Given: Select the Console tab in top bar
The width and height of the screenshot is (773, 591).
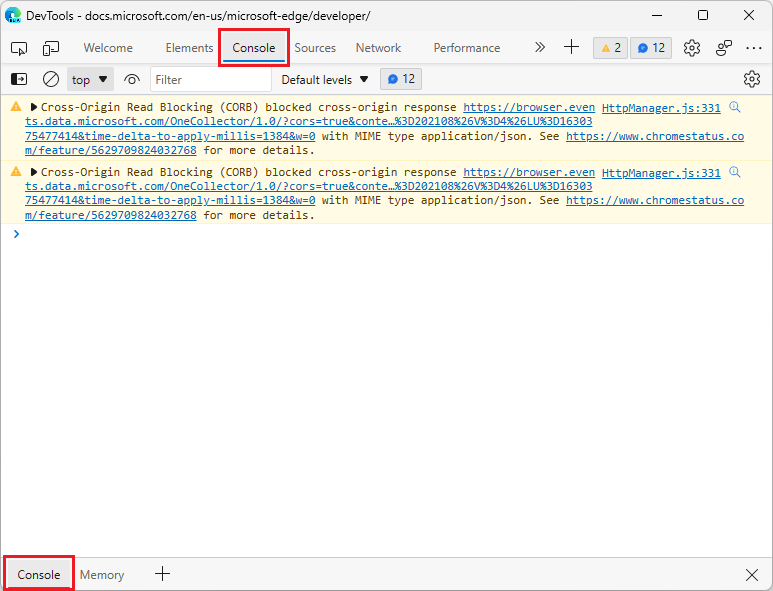Looking at the screenshot, I should 254,48.
